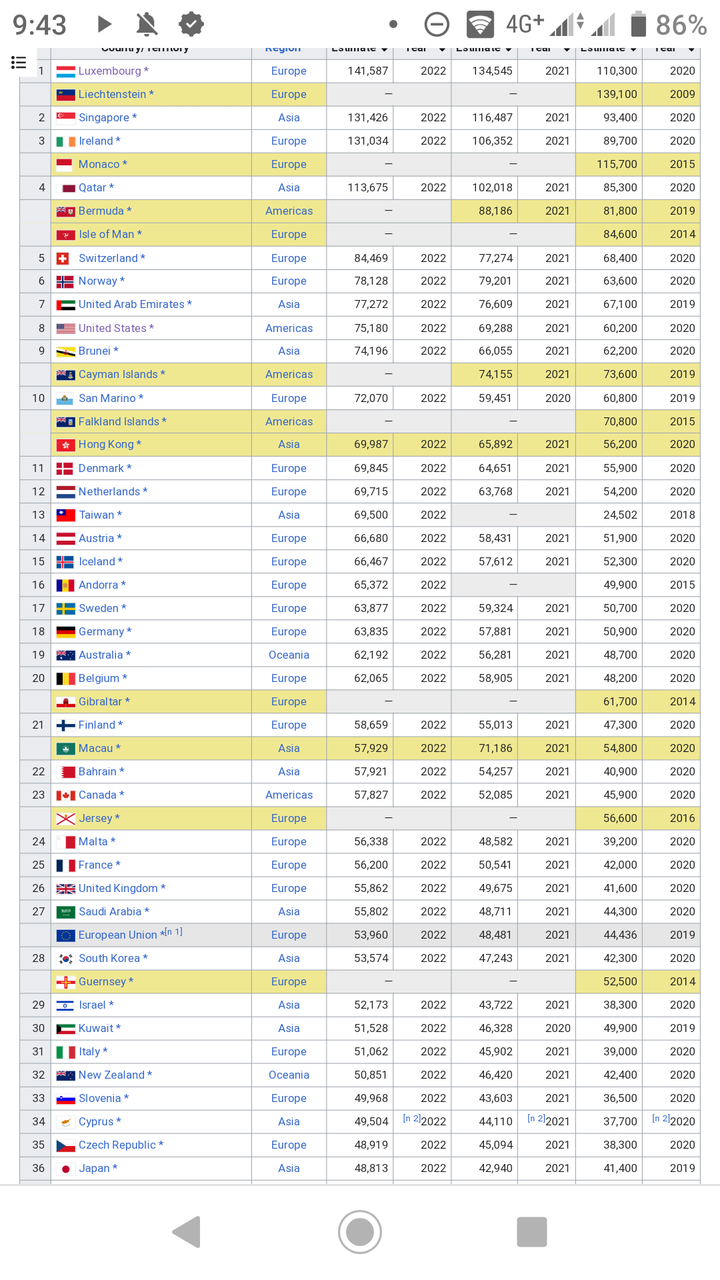This screenshot has height=1280, width=720.
Task: Tap the Qatar flag icon
Action: coord(68,188)
